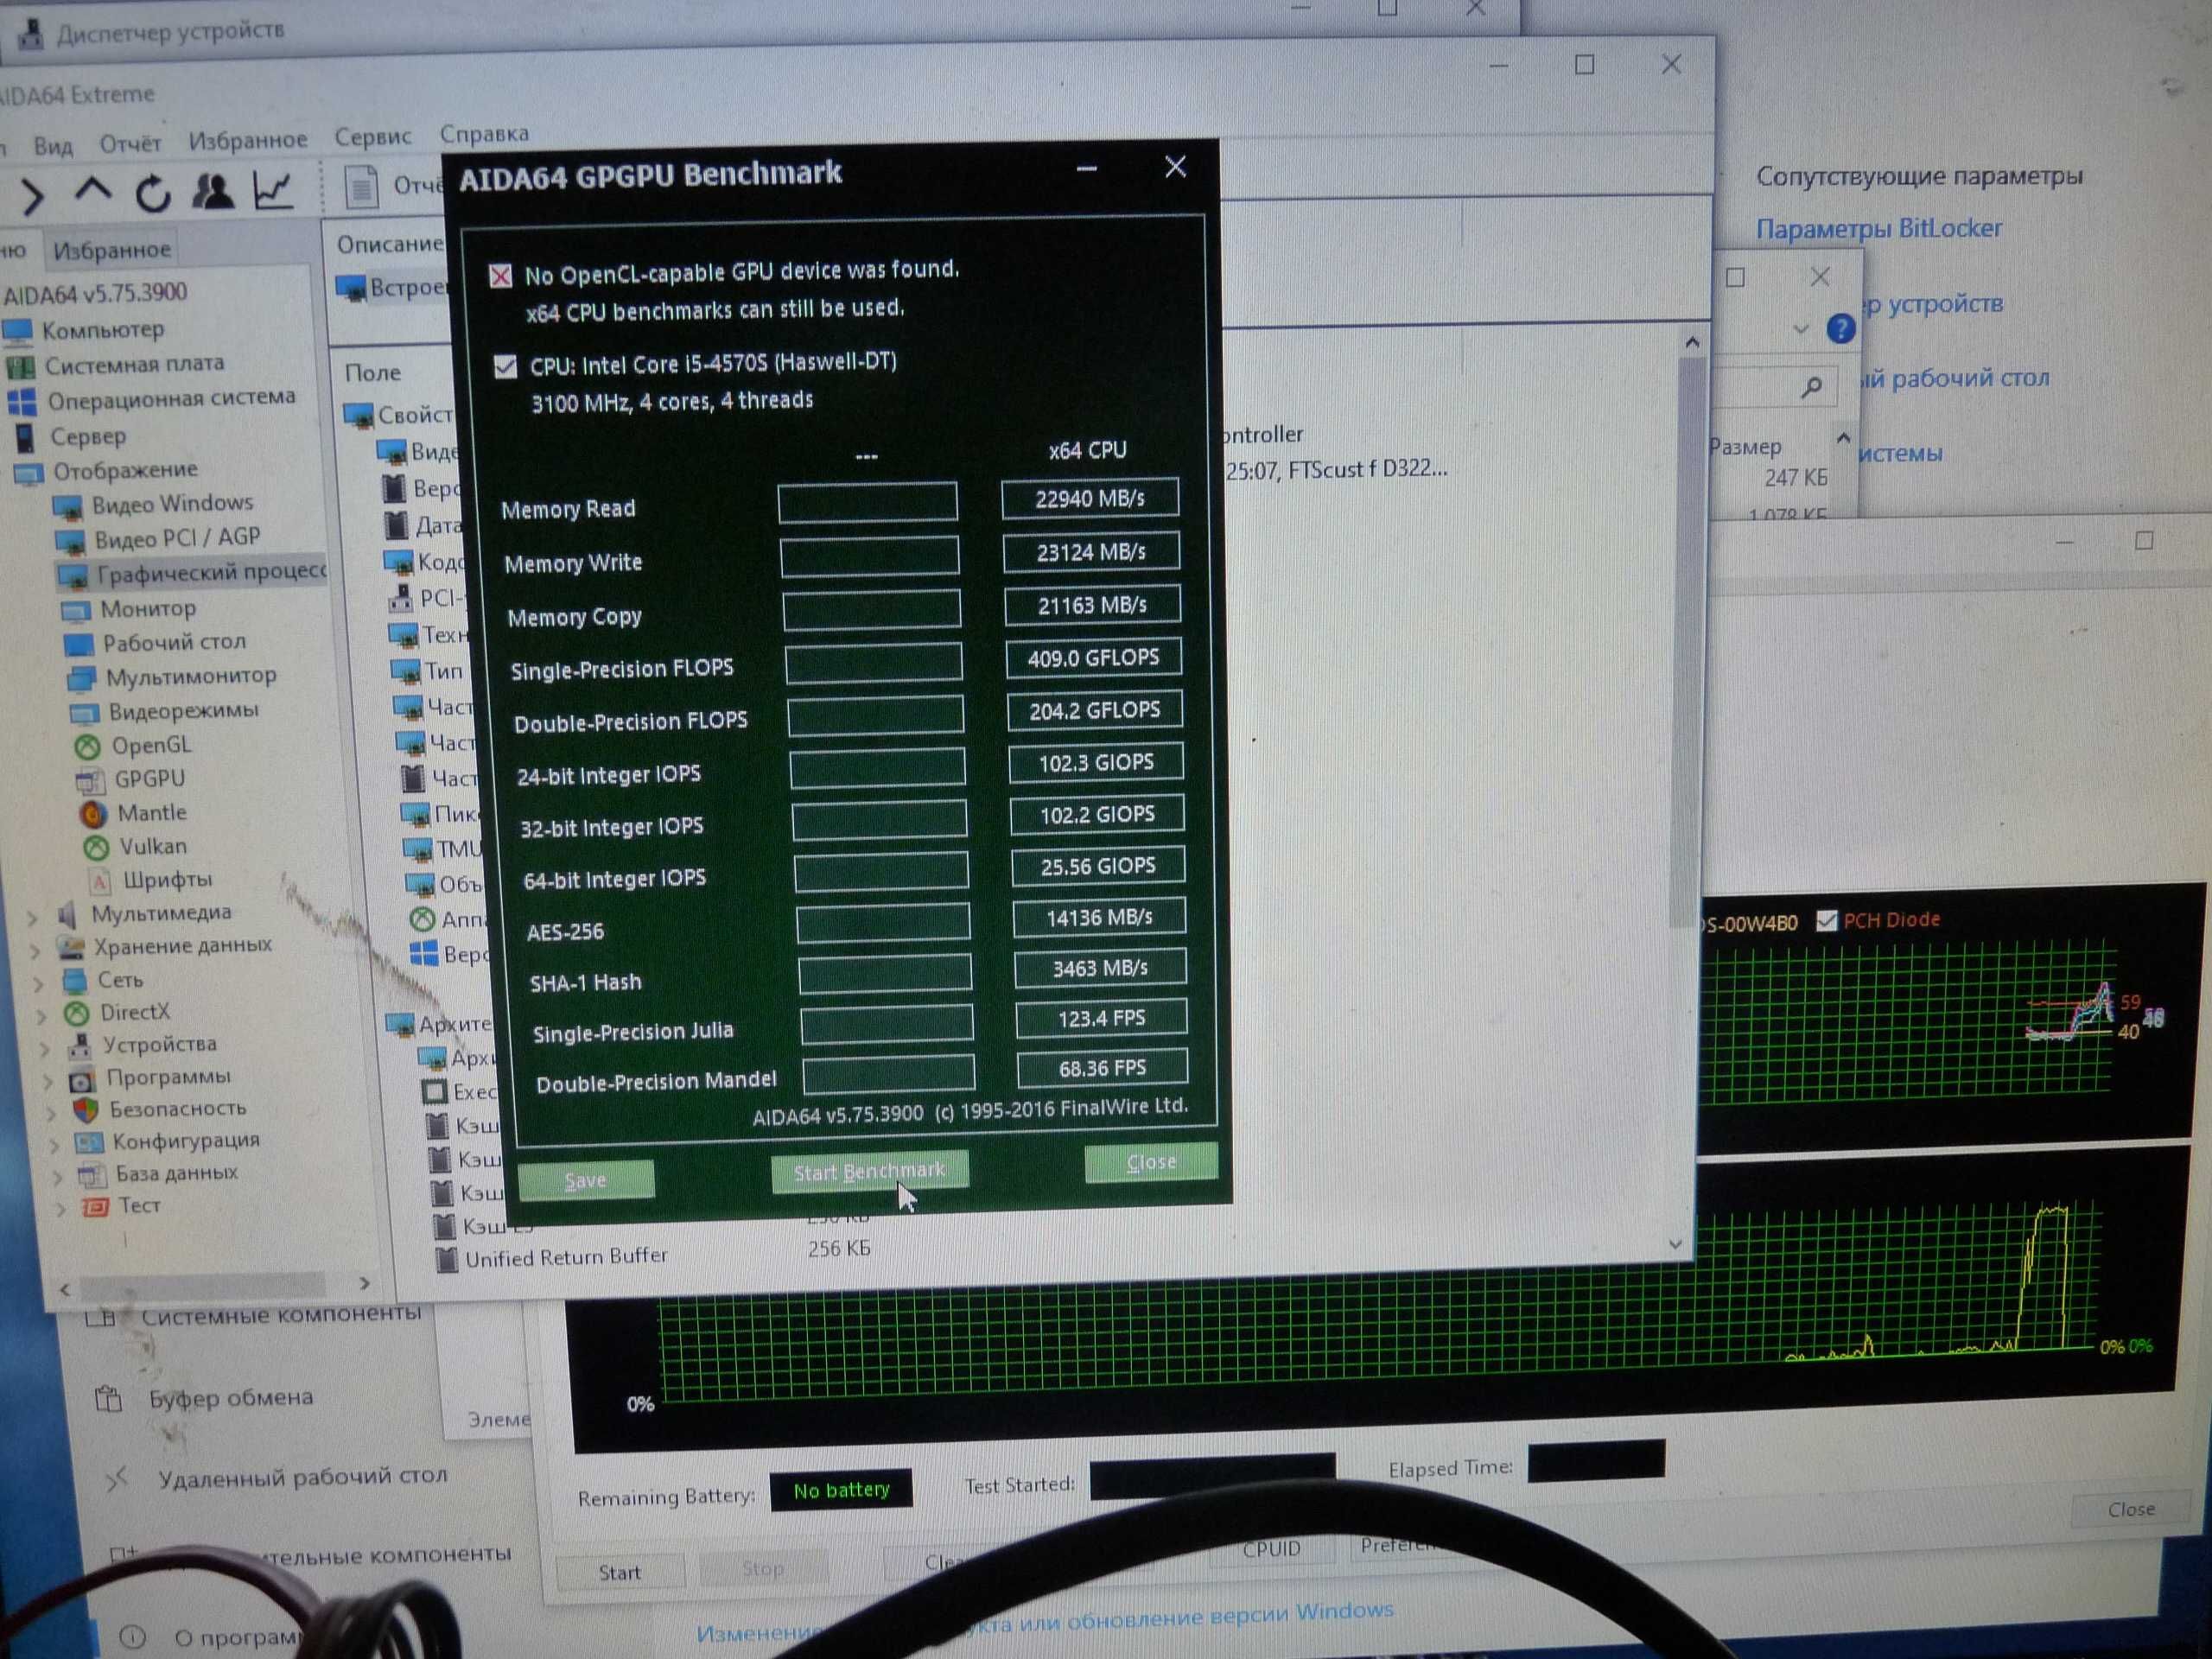Click the Тест icon in tree

click(96, 1207)
